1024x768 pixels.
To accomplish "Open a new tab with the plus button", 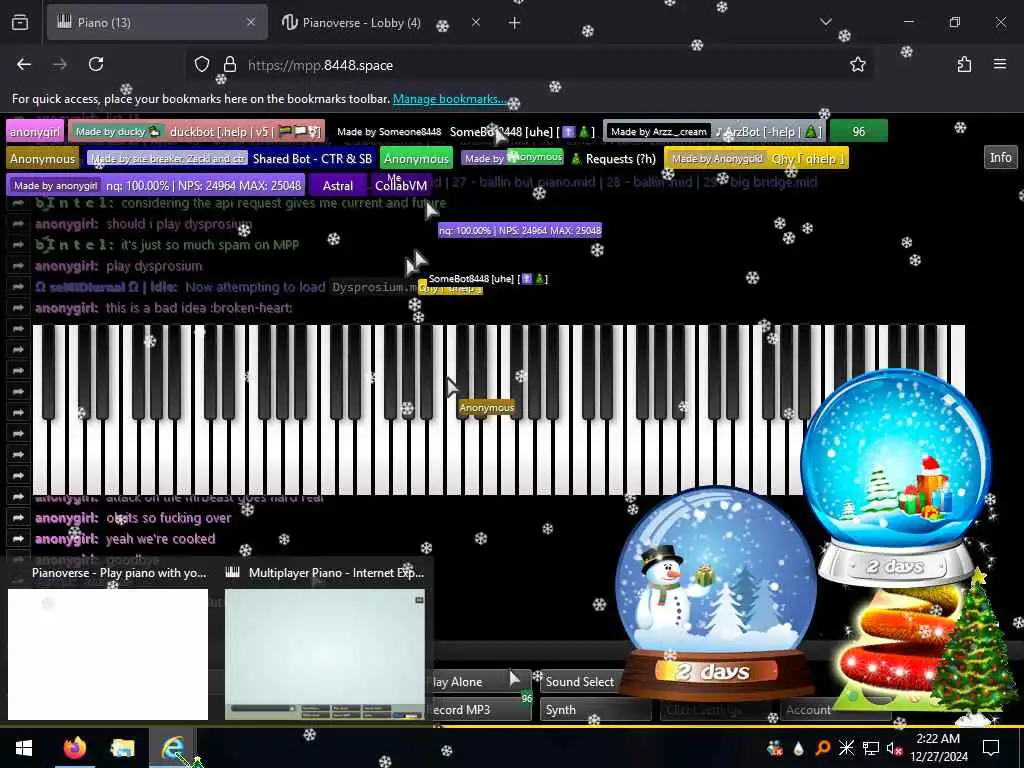I will pyautogui.click(x=515, y=23).
